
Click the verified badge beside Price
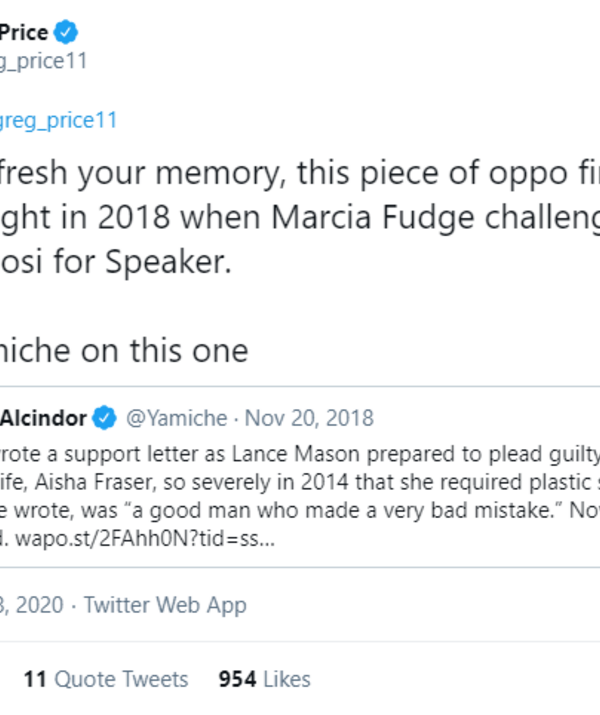(x=64, y=33)
